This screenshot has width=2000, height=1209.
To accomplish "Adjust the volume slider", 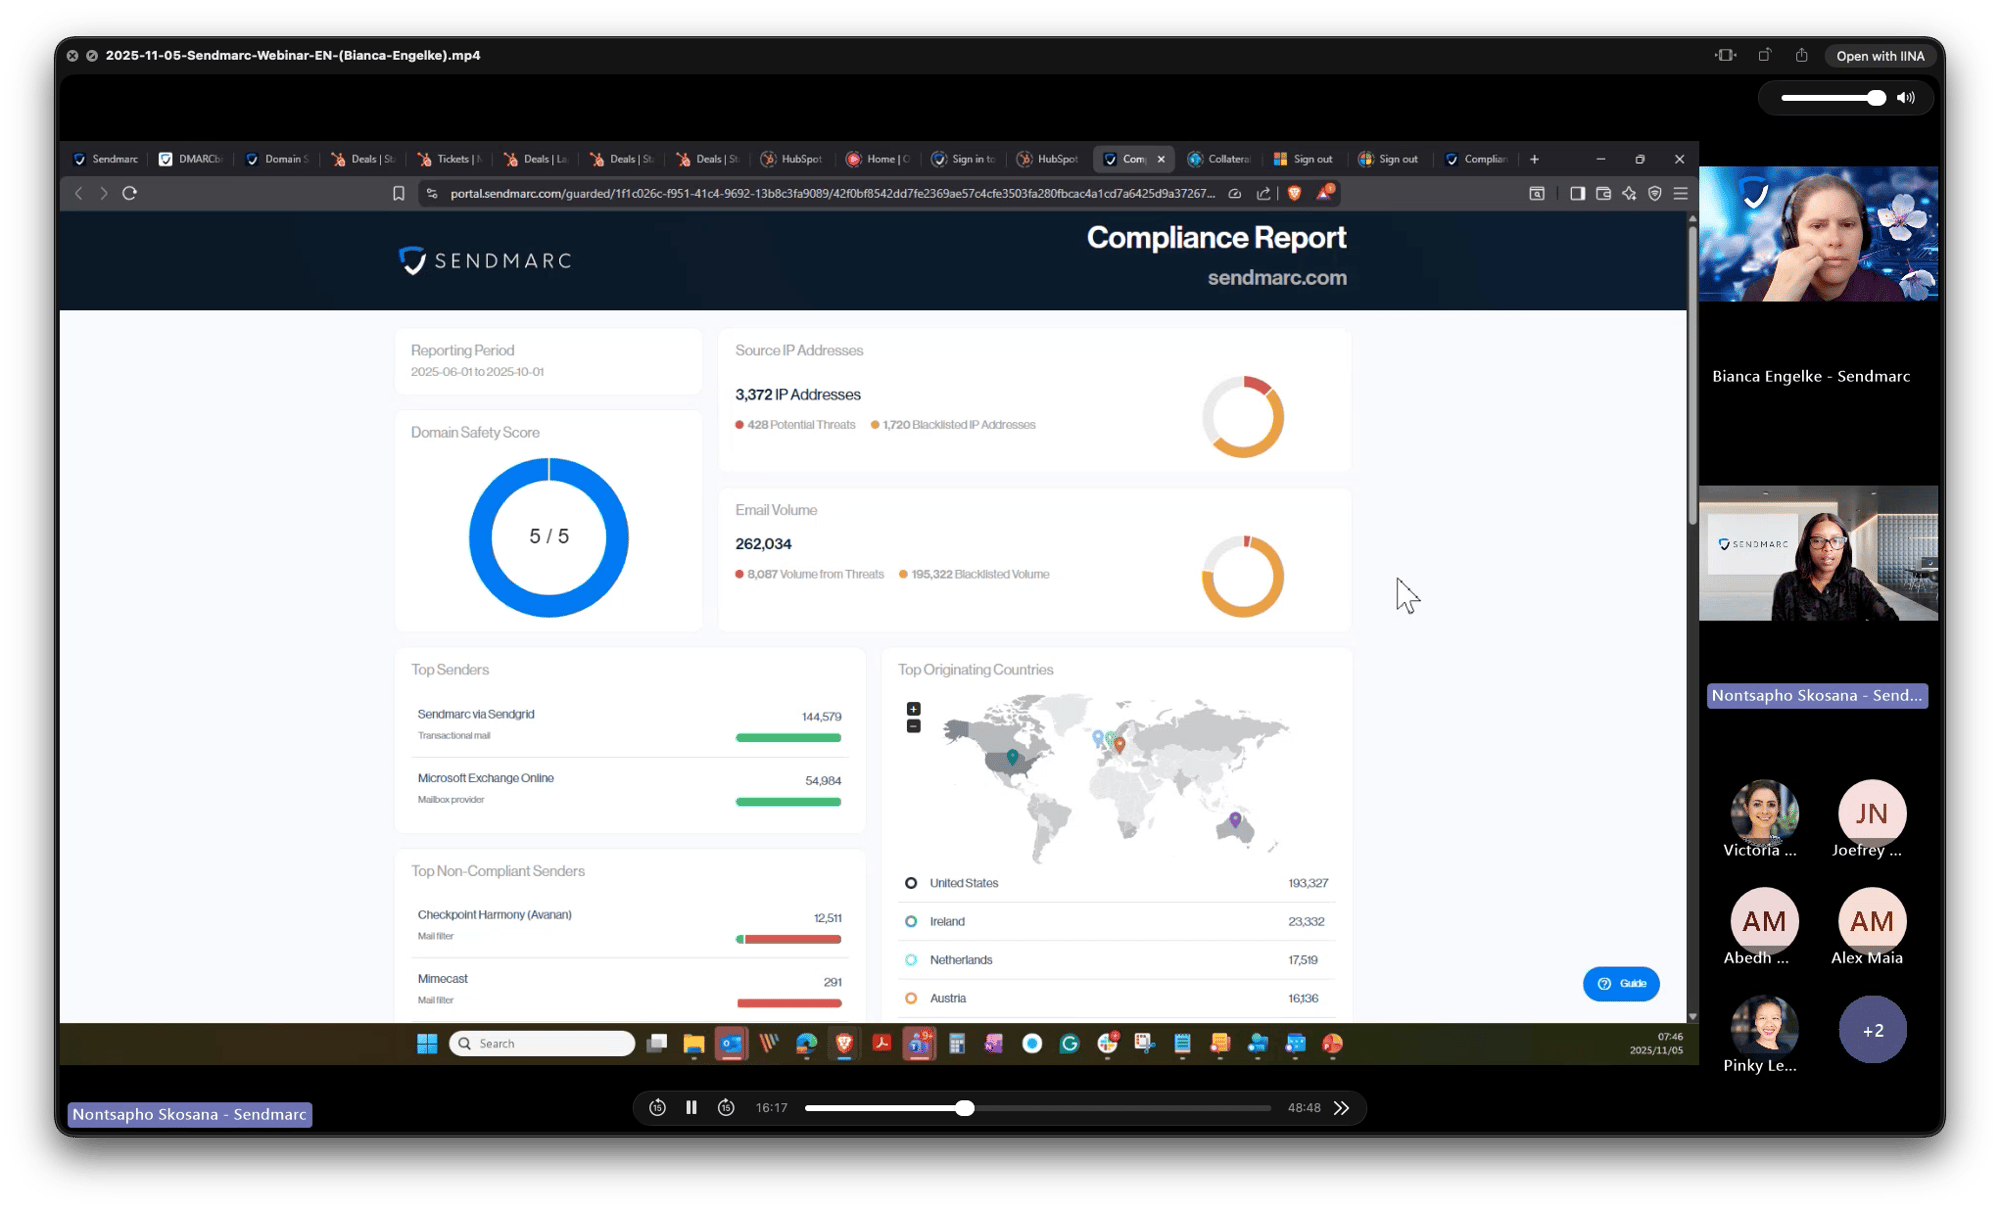I will pyautogui.click(x=1833, y=98).
